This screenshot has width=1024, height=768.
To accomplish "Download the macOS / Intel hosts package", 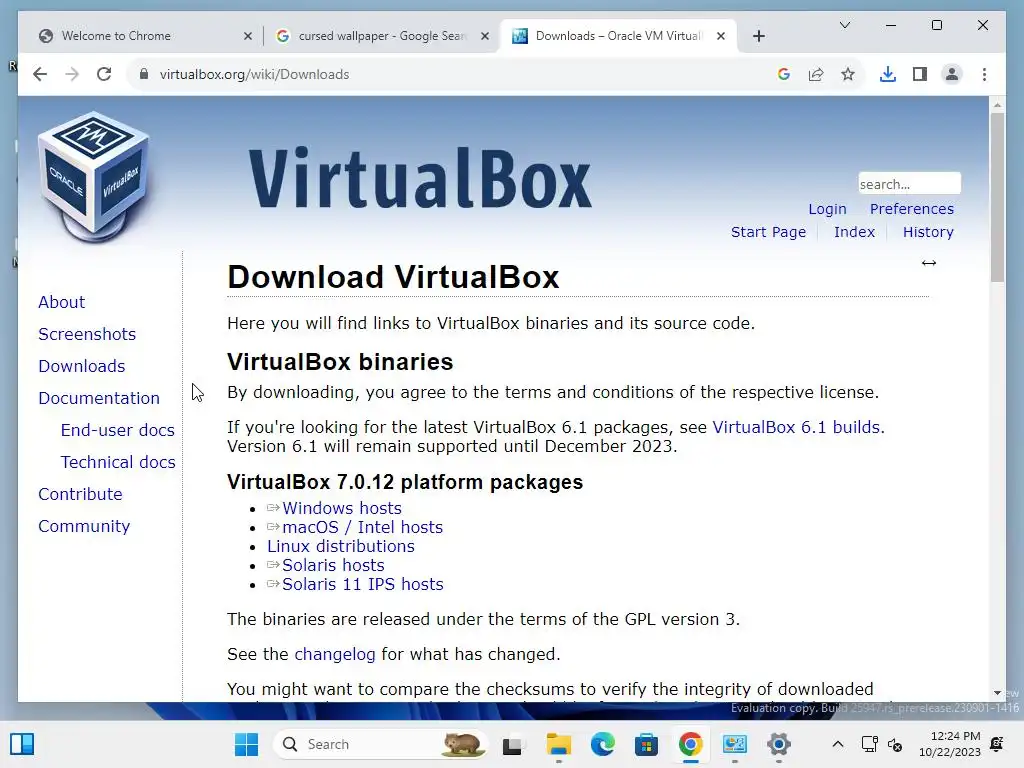I will (x=362, y=527).
